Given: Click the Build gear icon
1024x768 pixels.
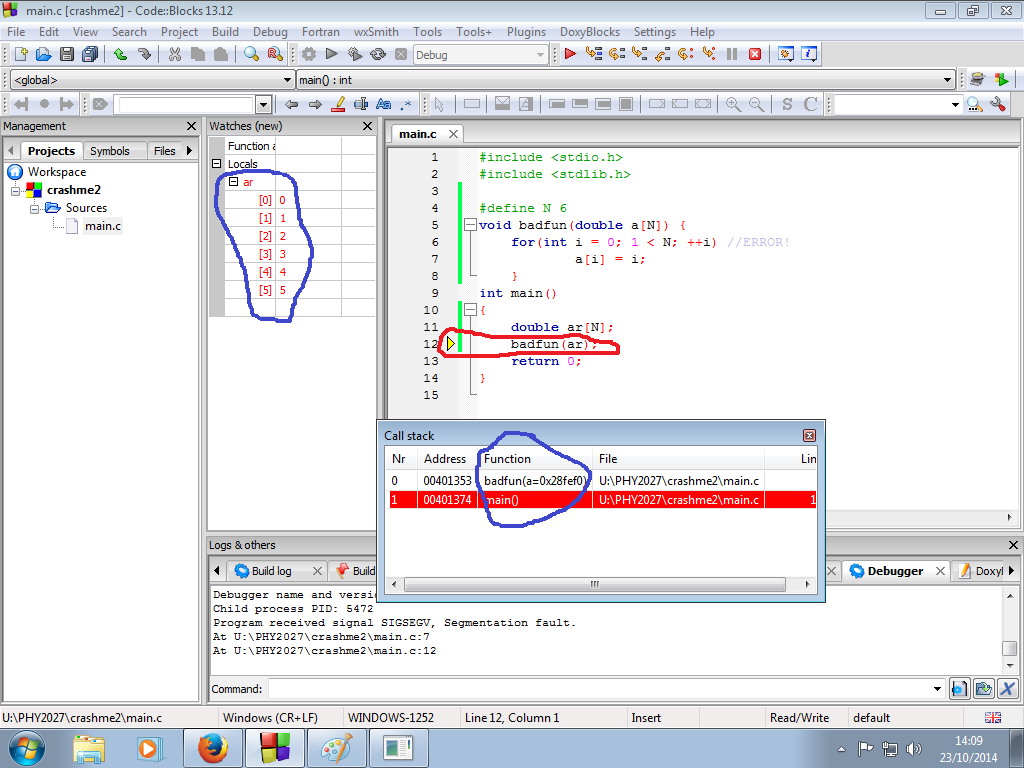Looking at the screenshot, I should [x=308, y=54].
